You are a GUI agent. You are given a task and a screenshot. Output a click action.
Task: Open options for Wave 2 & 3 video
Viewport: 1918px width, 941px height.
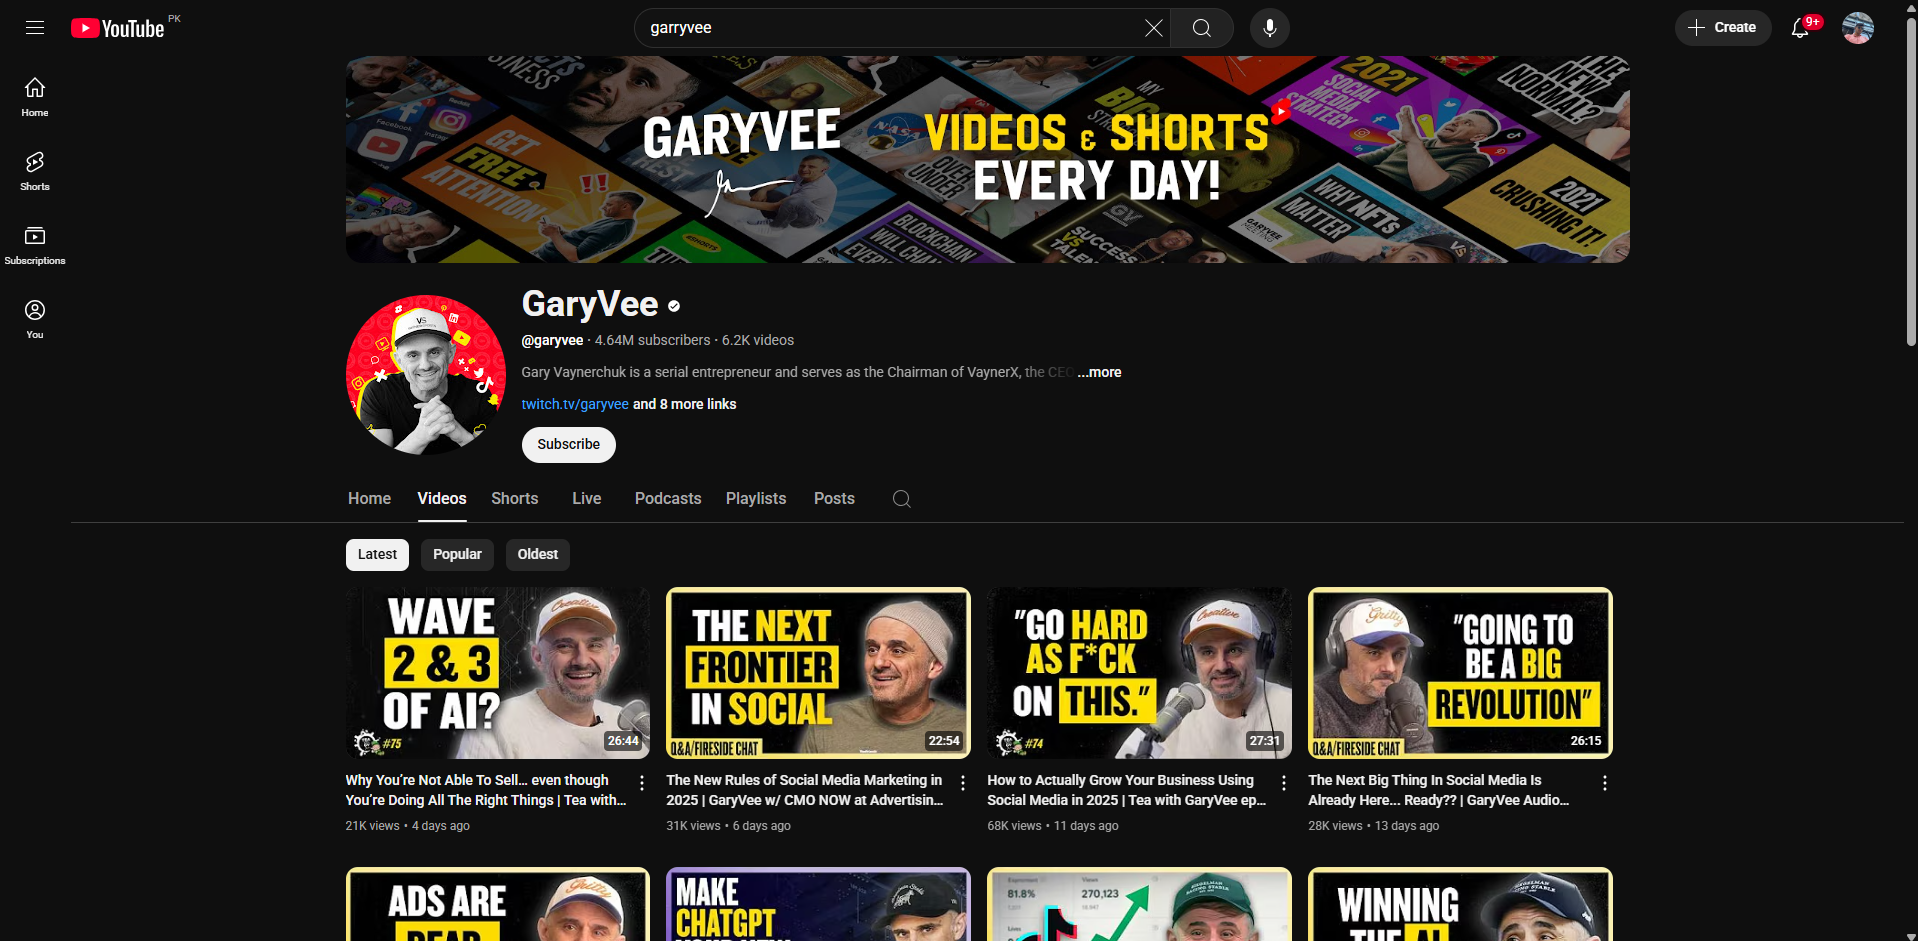pos(642,783)
